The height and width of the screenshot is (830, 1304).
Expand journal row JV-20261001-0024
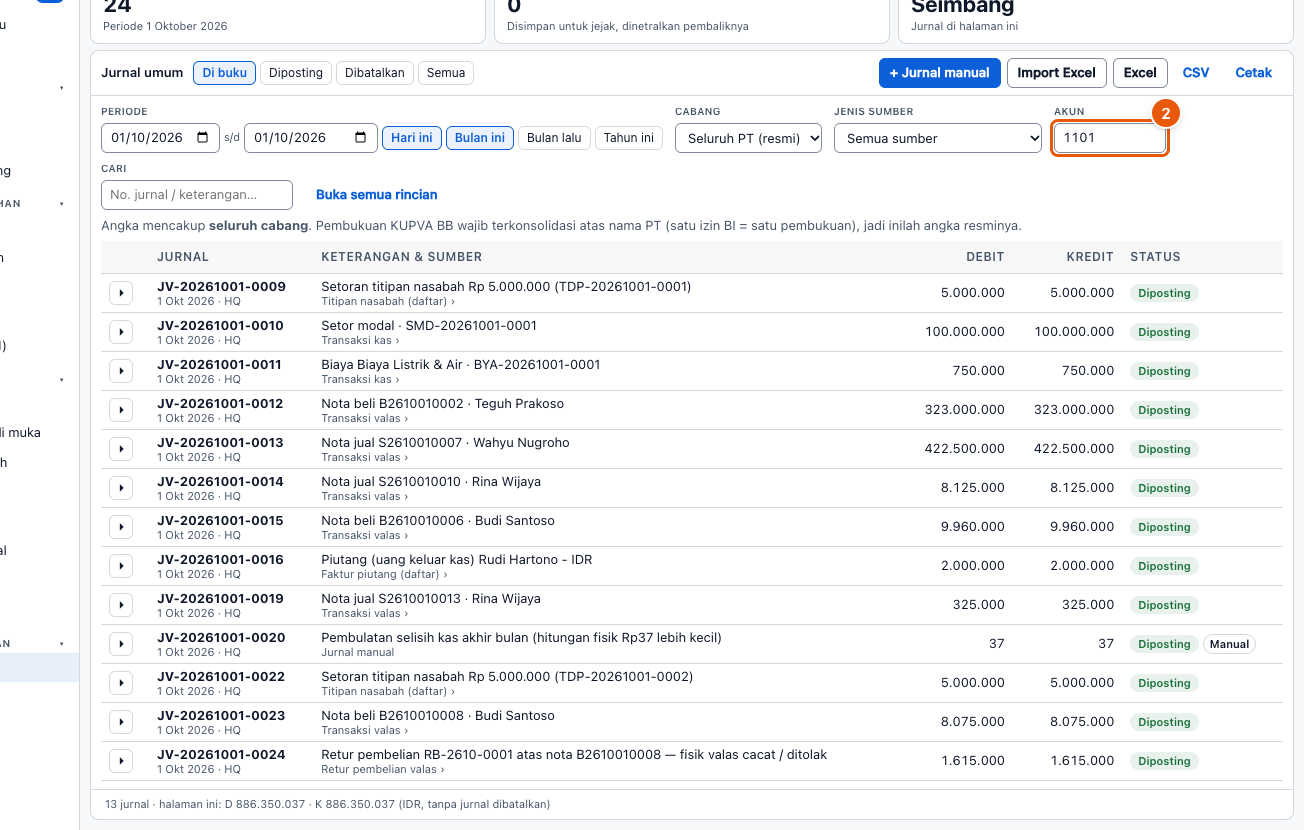121,761
